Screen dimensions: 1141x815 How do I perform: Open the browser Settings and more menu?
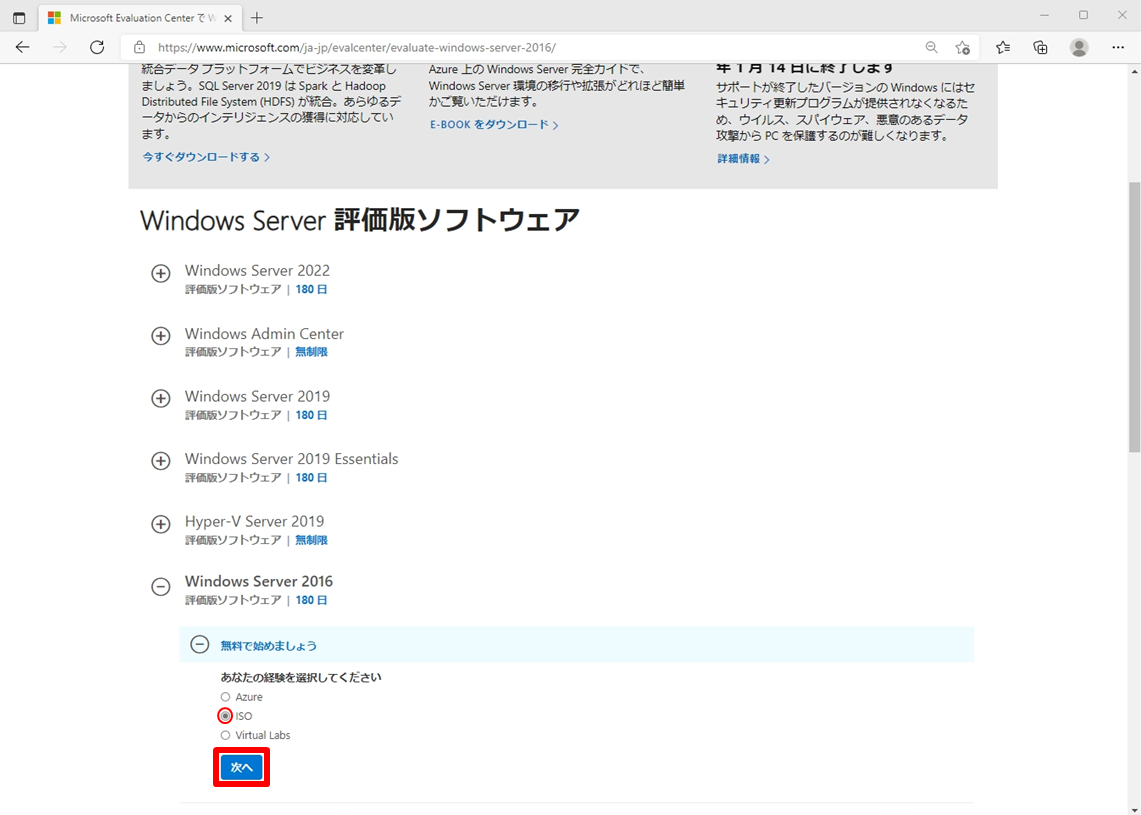[1118, 47]
